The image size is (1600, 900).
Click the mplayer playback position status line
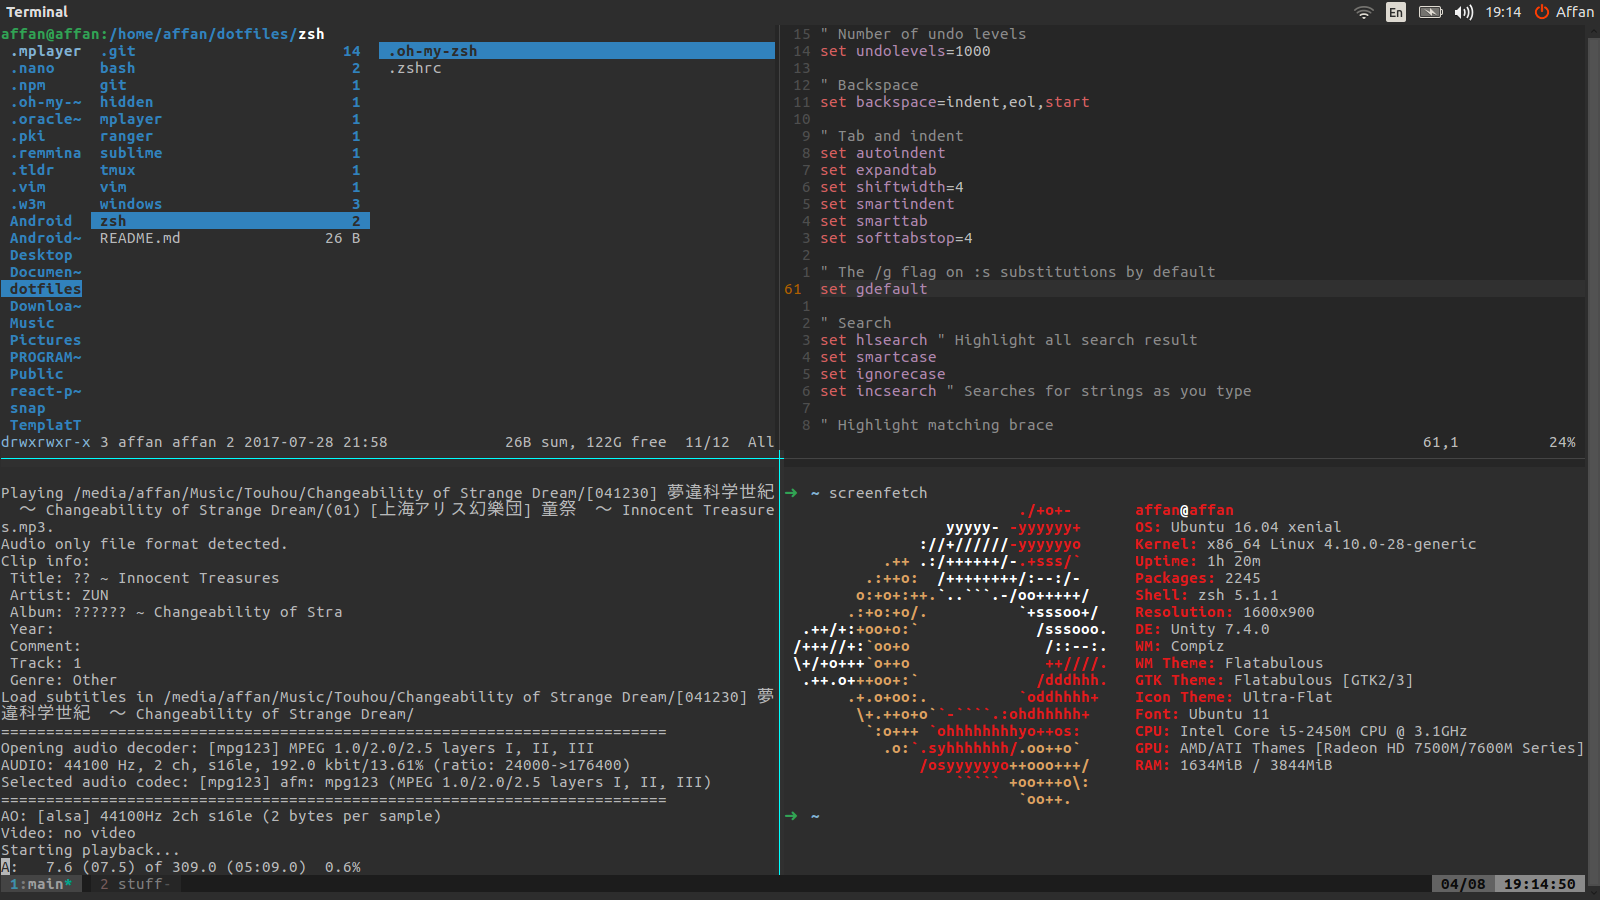tap(181, 867)
